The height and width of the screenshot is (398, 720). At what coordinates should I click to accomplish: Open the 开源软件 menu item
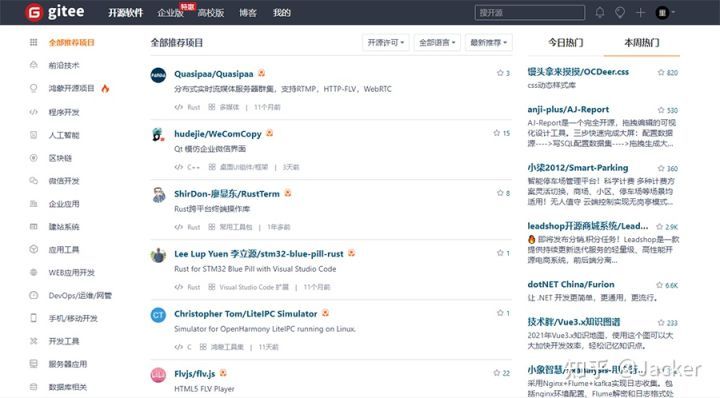pos(125,13)
